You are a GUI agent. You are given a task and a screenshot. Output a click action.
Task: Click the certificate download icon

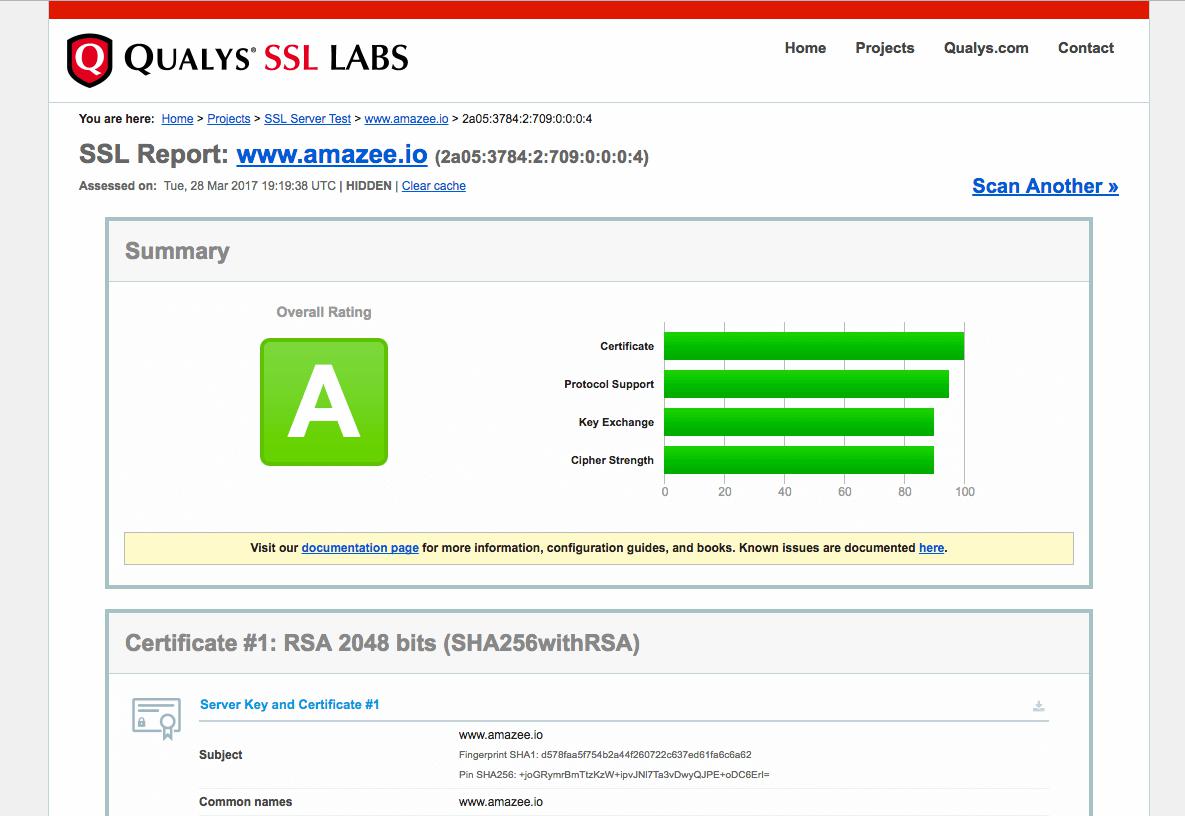point(1039,707)
